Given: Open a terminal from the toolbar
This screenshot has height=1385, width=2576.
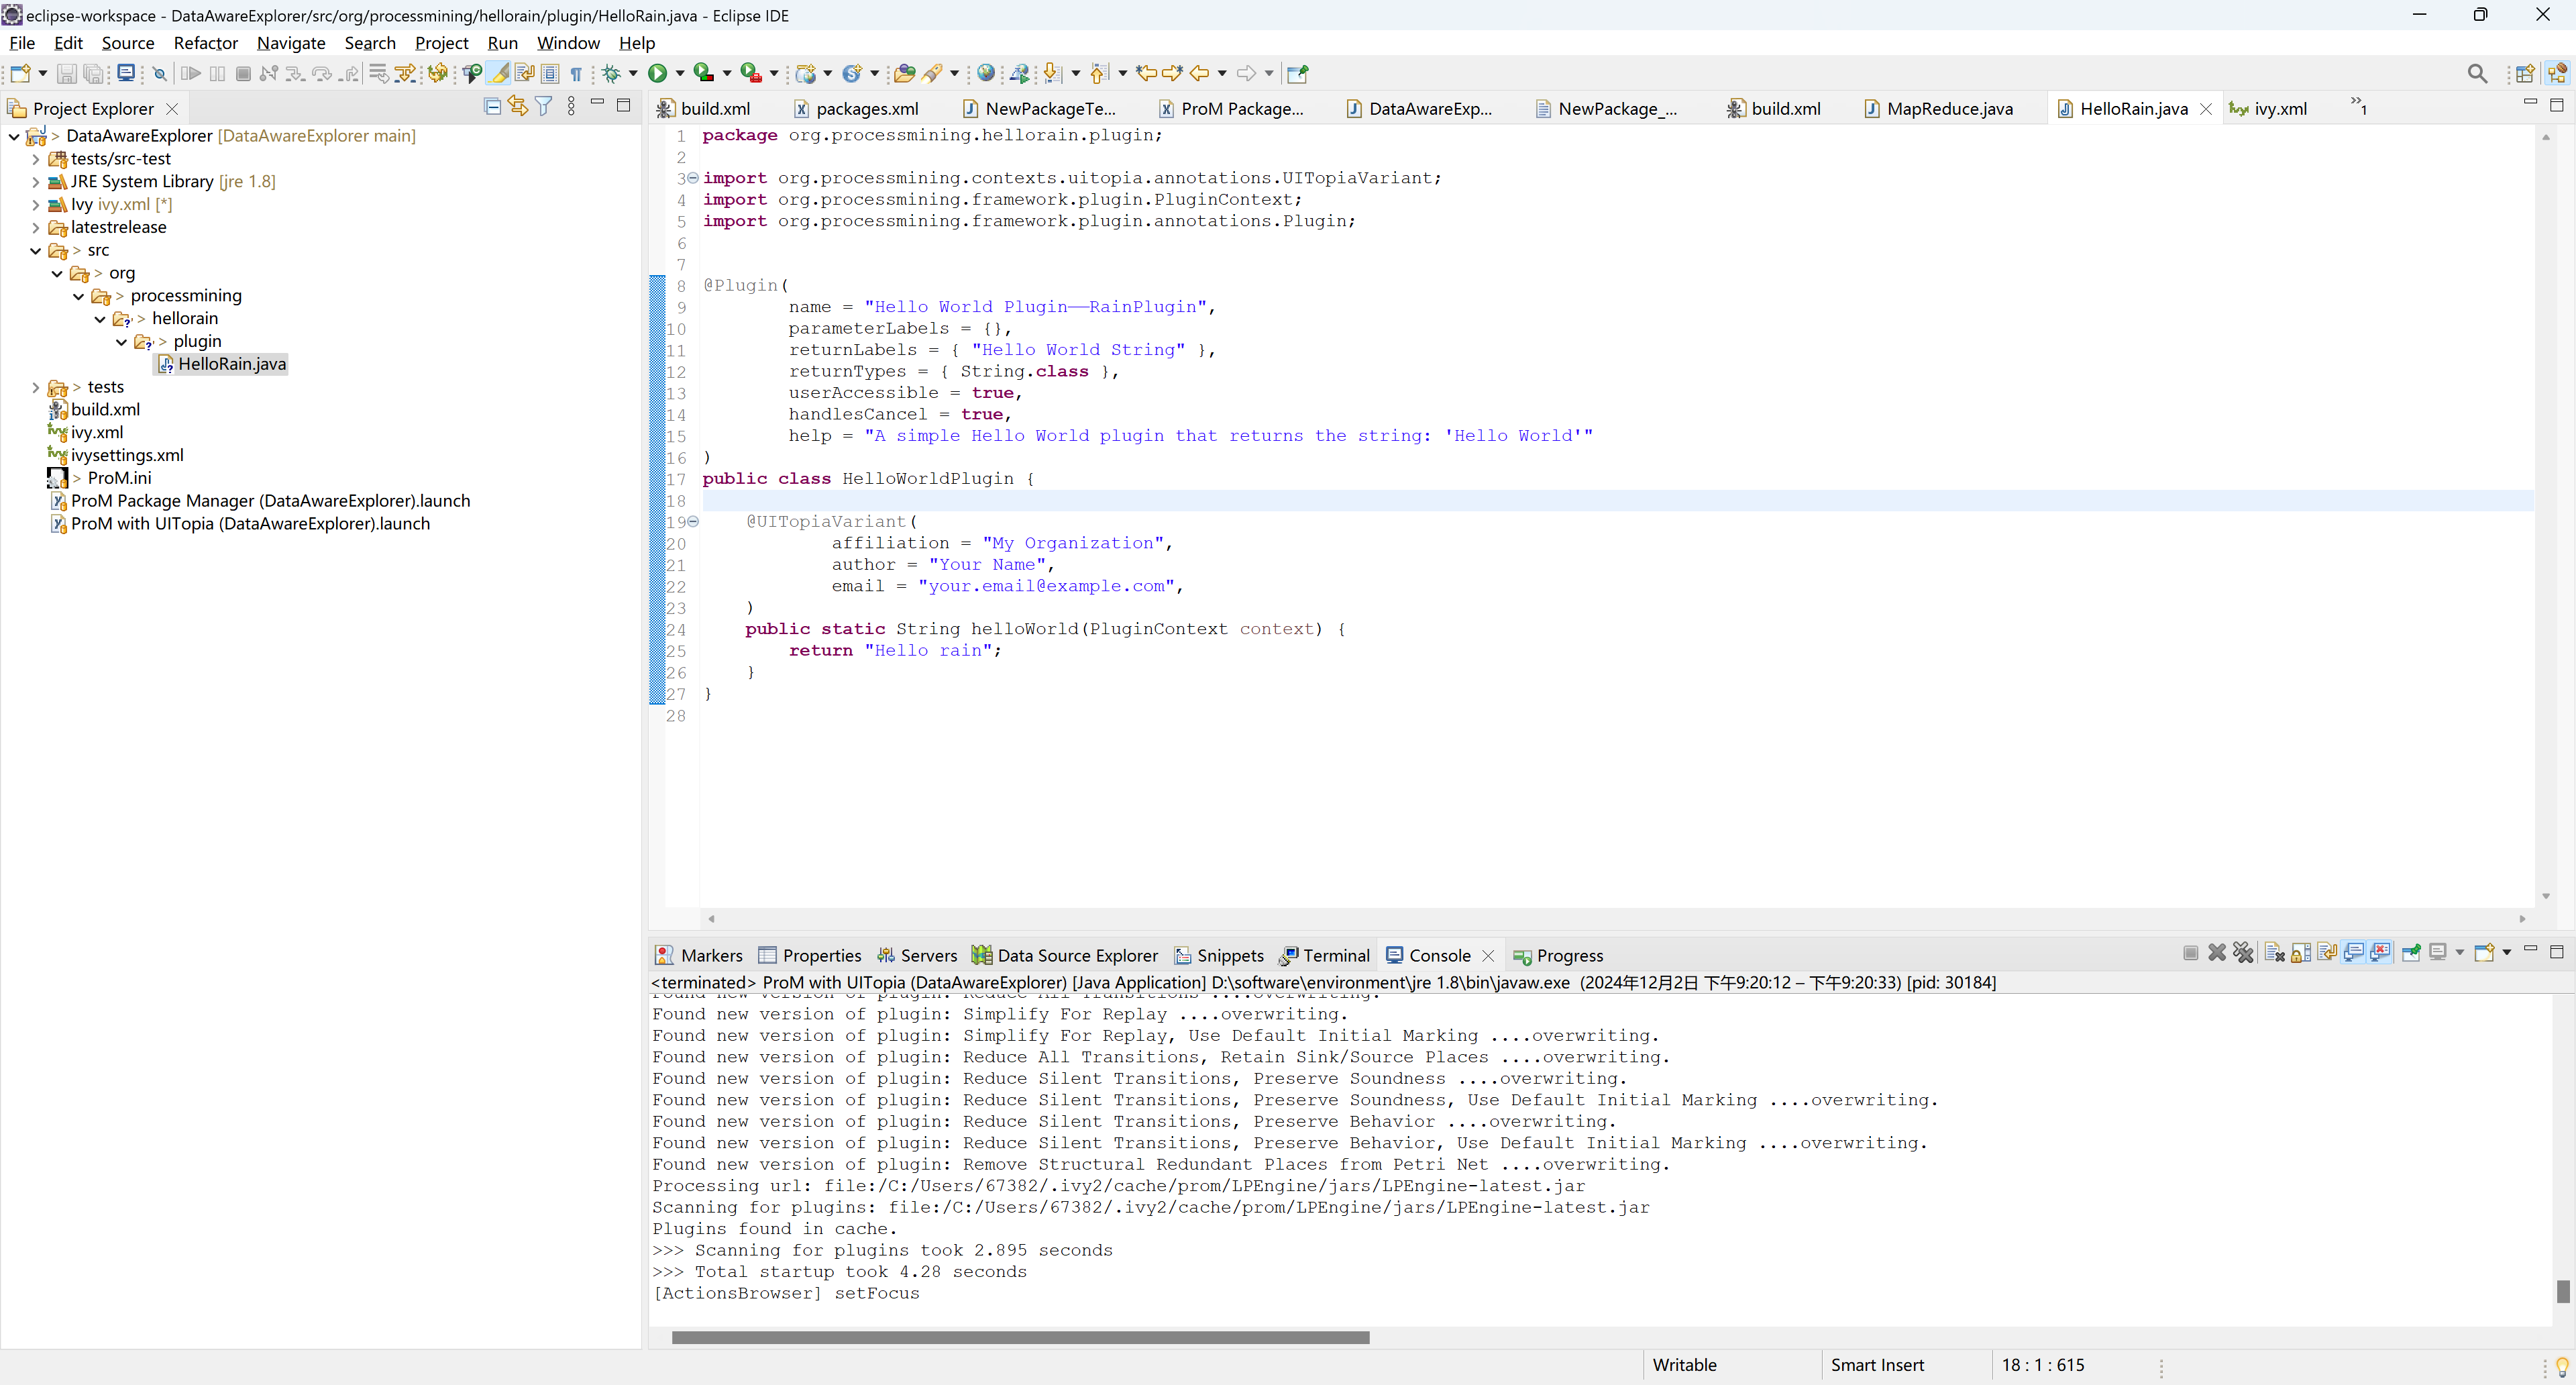Looking at the screenshot, I should (x=126, y=73).
